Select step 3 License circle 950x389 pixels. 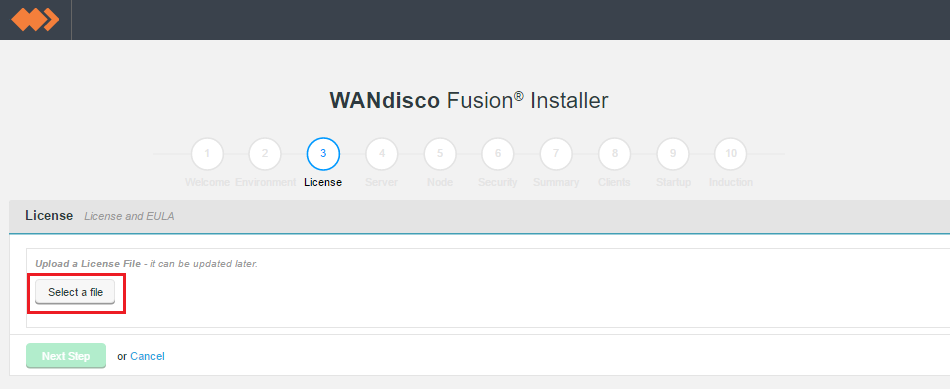323,154
